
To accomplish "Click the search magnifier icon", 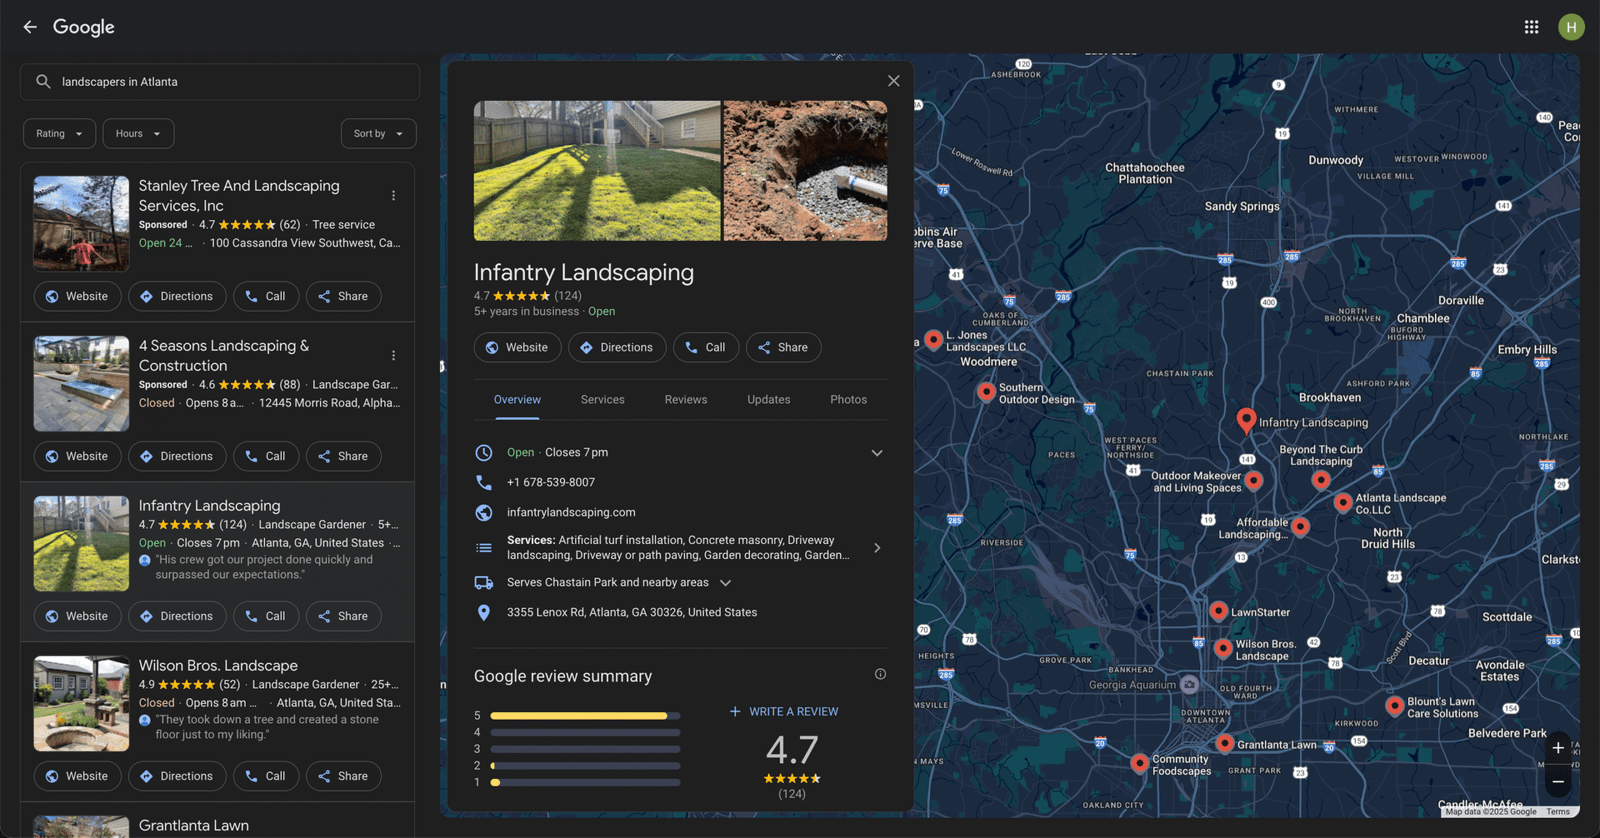I will (43, 82).
